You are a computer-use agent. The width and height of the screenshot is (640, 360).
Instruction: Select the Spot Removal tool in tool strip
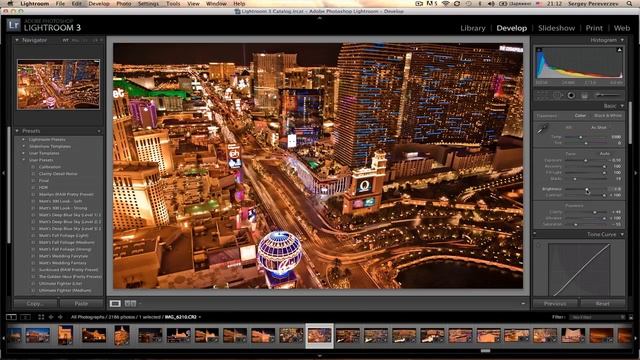pyautogui.click(x=558, y=95)
